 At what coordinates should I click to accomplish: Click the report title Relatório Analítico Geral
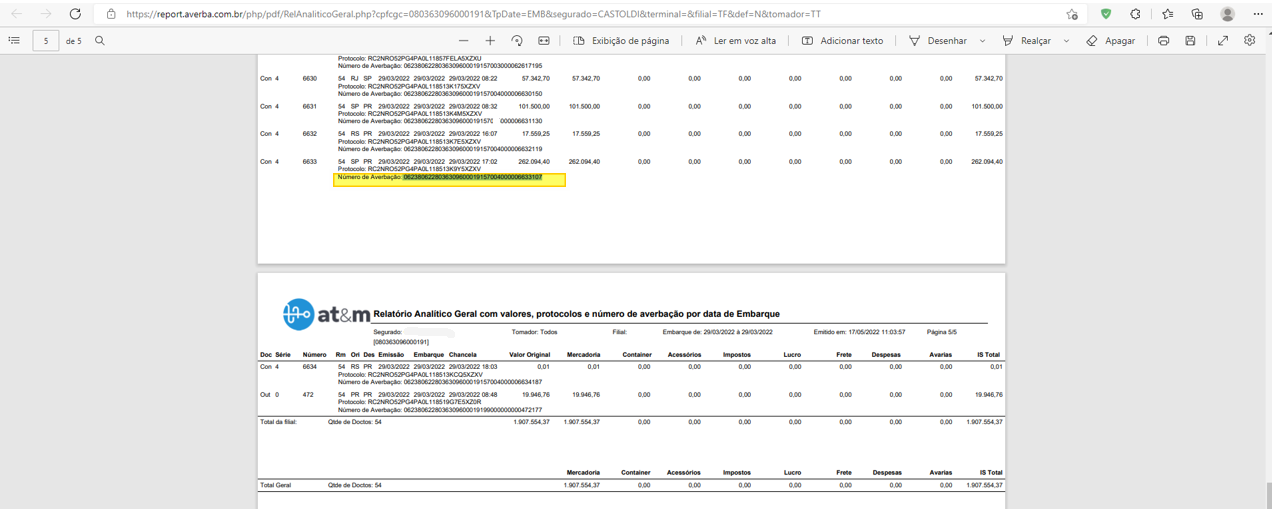[576, 314]
